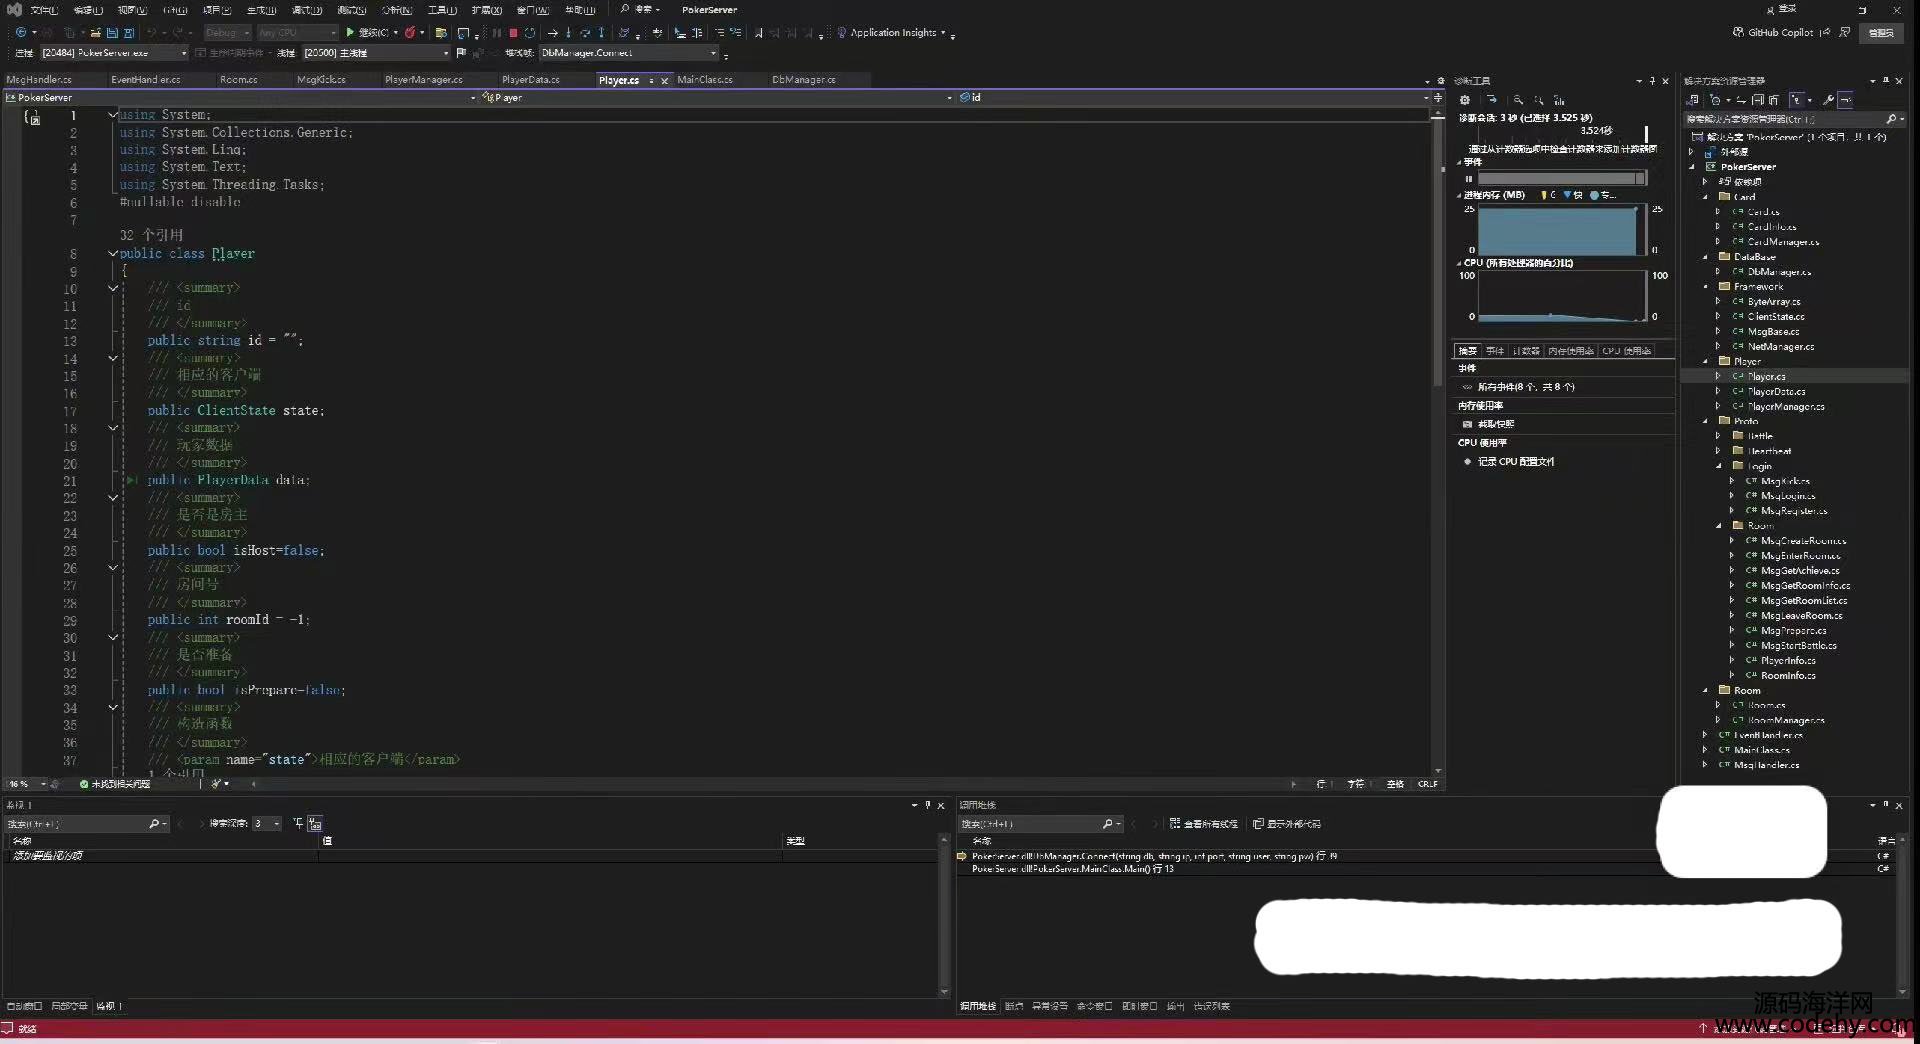
Task: Toggle View all threads in Call Stack
Action: [1205, 824]
